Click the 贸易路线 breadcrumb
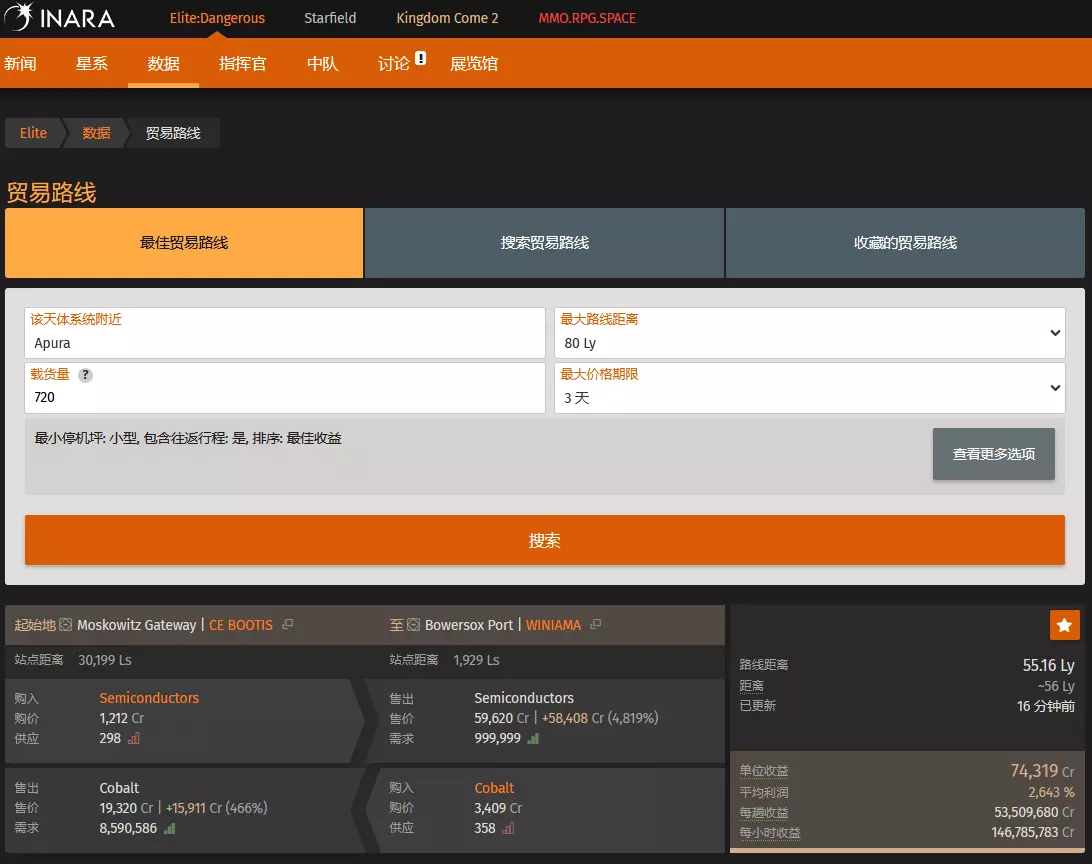Image resolution: width=1092 pixels, height=864 pixels. click(x=173, y=133)
